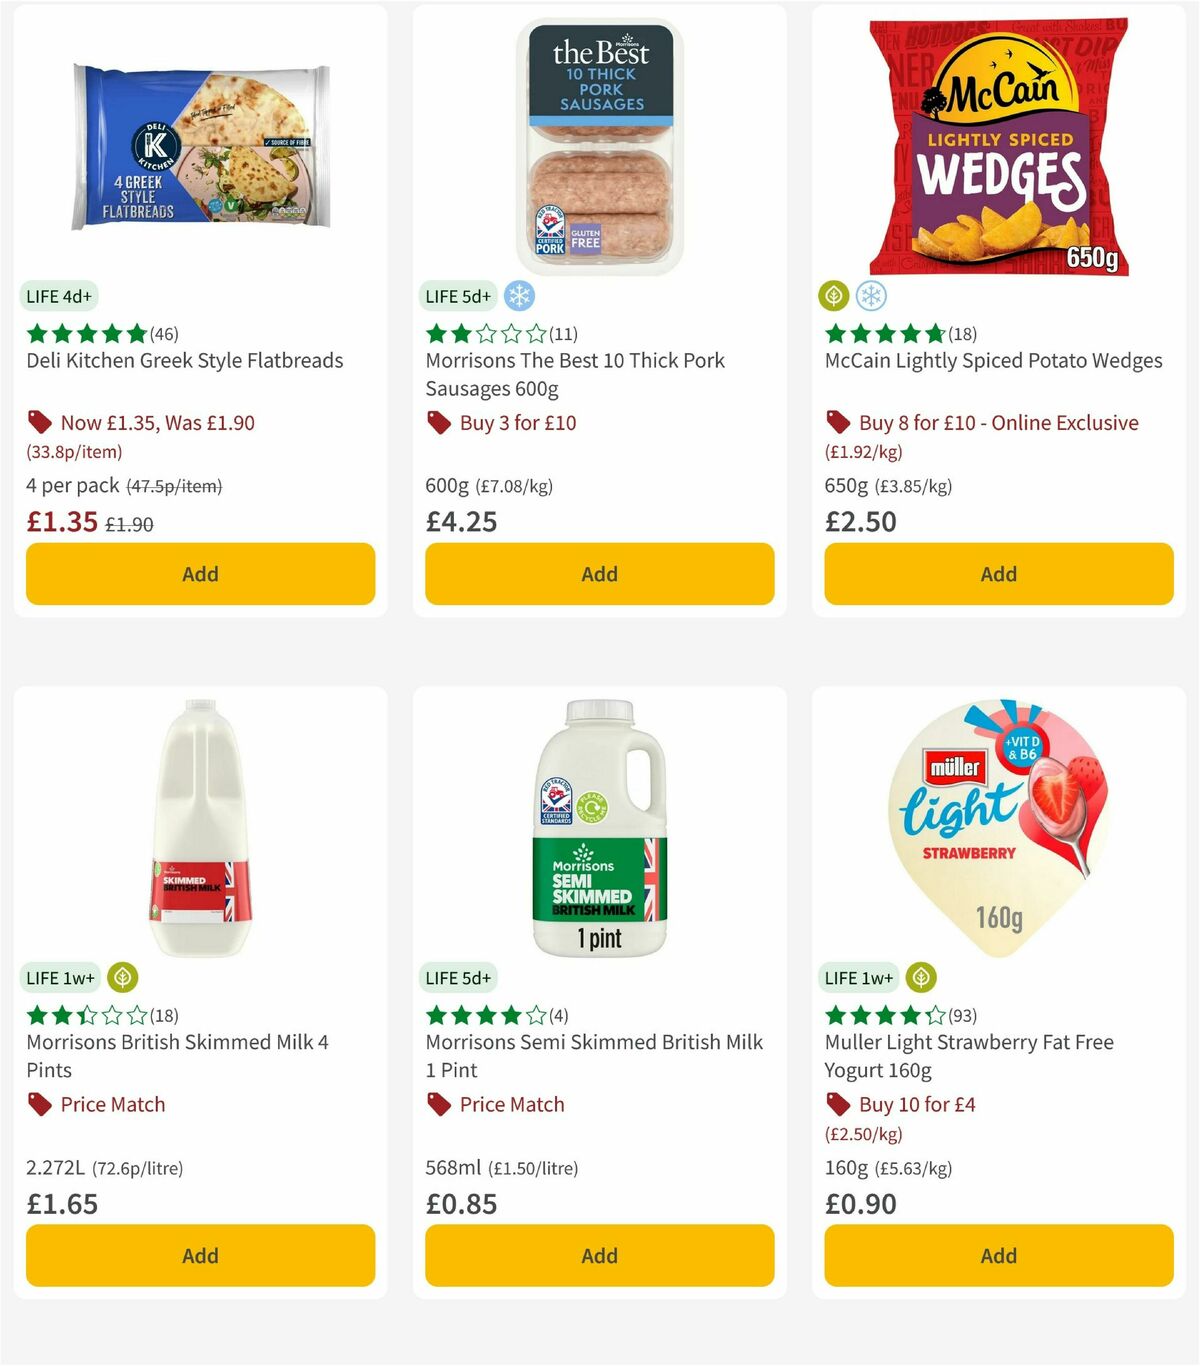The width and height of the screenshot is (1200, 1366).
Task: Click the snowflake frozen icon on pork sausages
Action: (x=520, y=296)
